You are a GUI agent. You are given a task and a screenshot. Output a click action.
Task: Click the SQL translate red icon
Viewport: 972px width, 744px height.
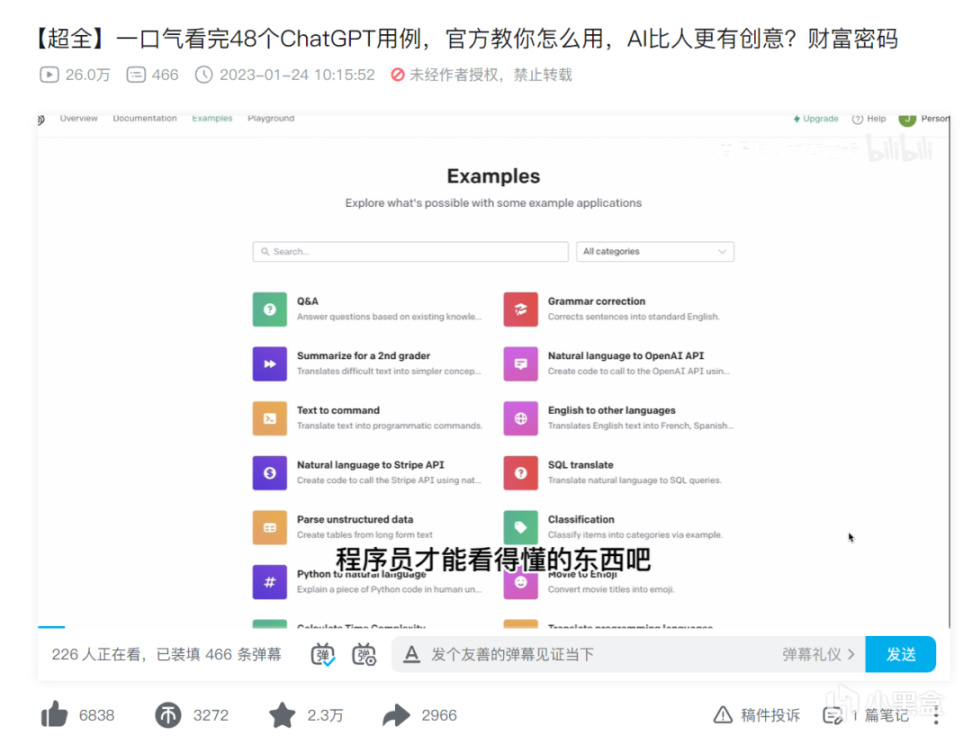click(521, 472)
